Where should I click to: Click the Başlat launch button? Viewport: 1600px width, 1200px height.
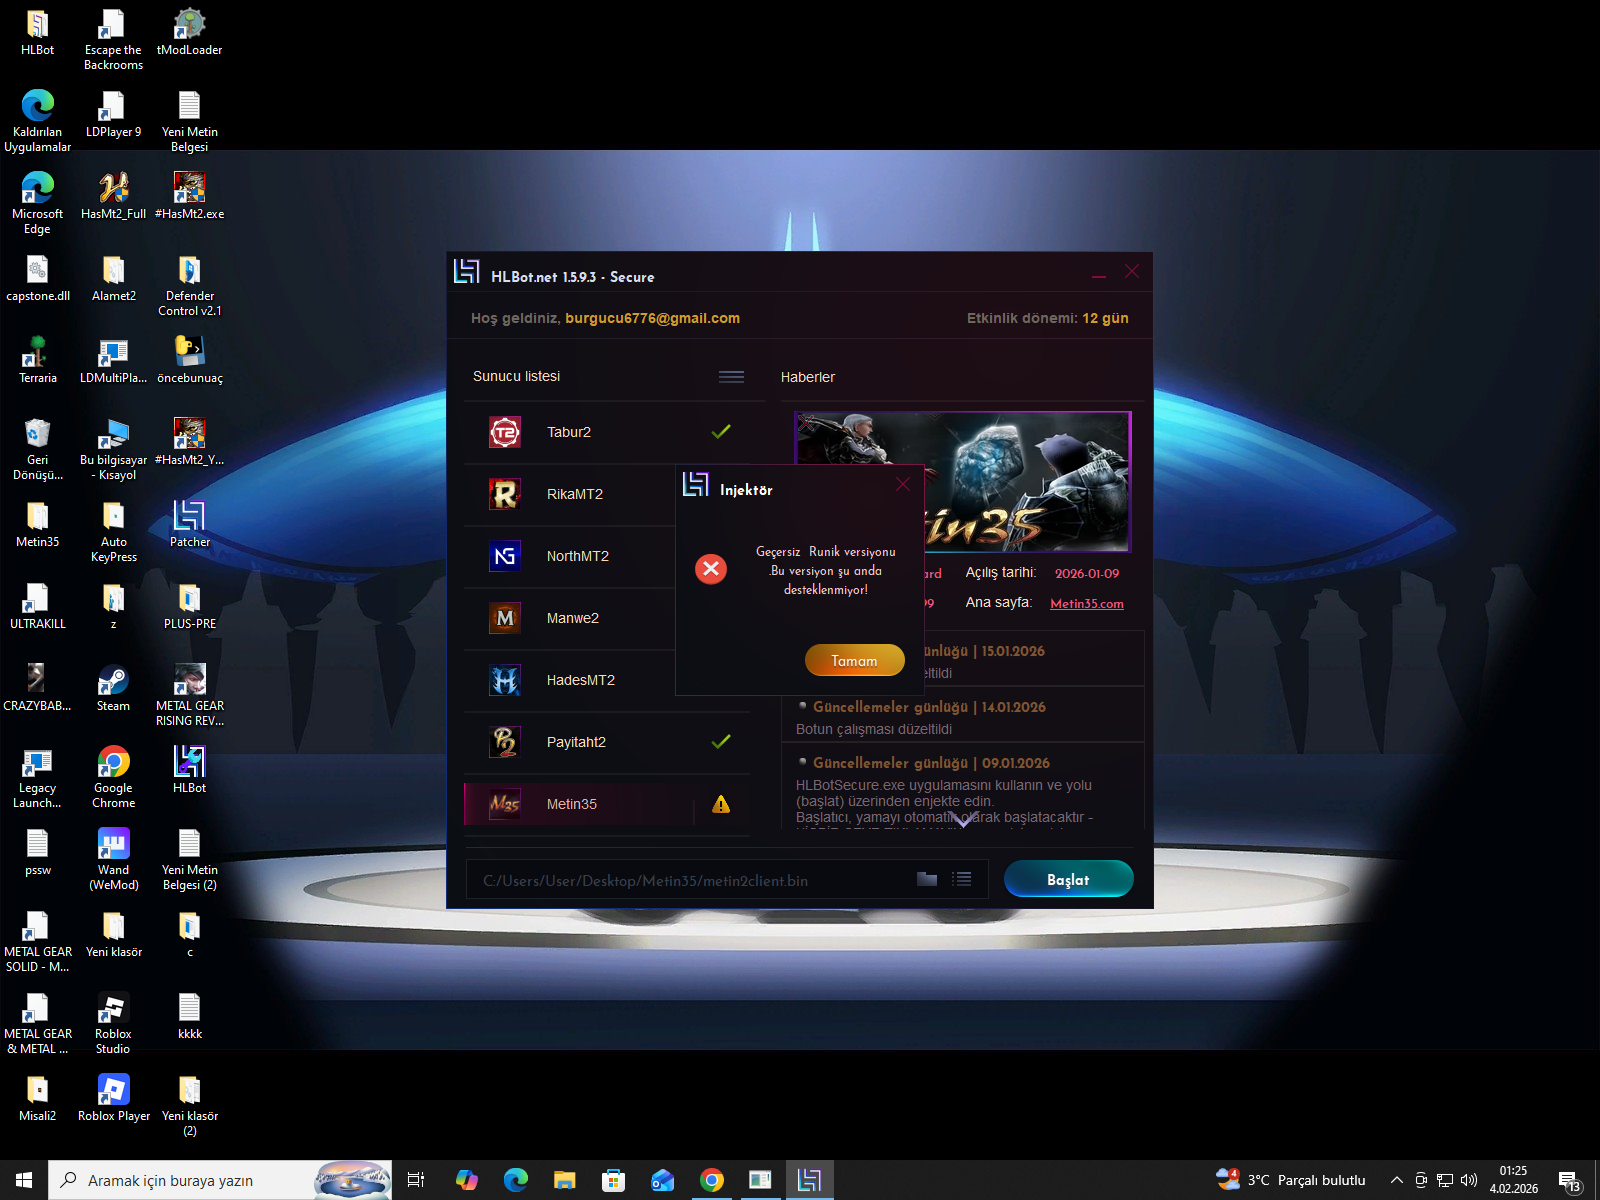[x=1068, y=879]
